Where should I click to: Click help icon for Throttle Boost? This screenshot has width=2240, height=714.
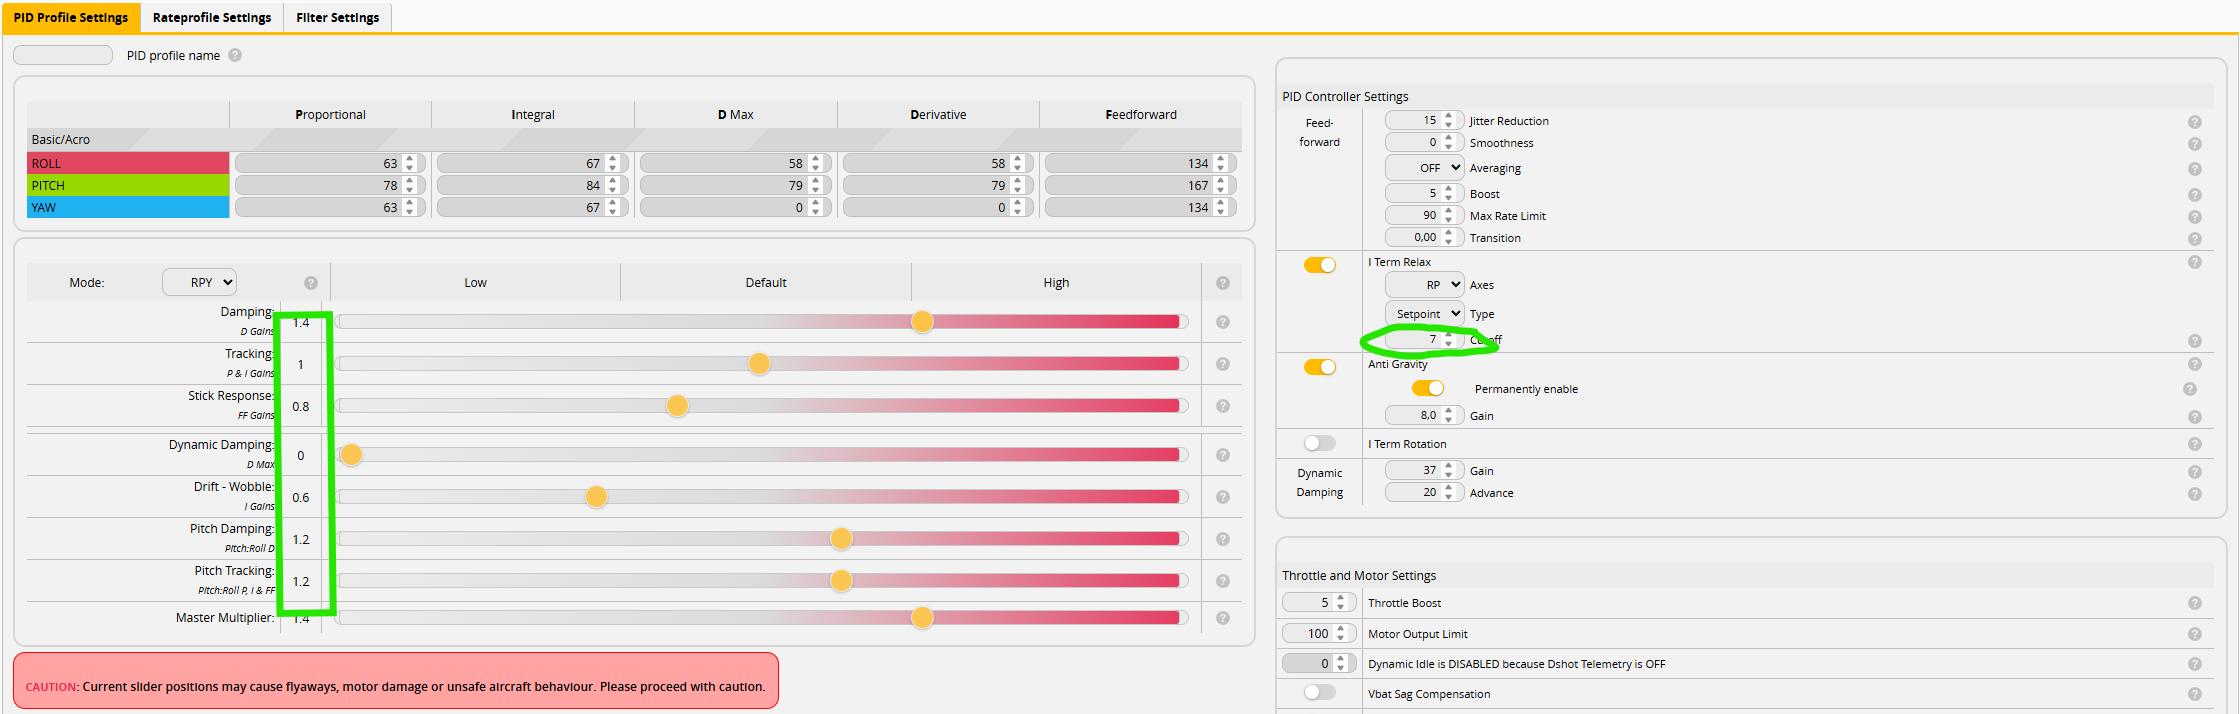point(2194,603)
